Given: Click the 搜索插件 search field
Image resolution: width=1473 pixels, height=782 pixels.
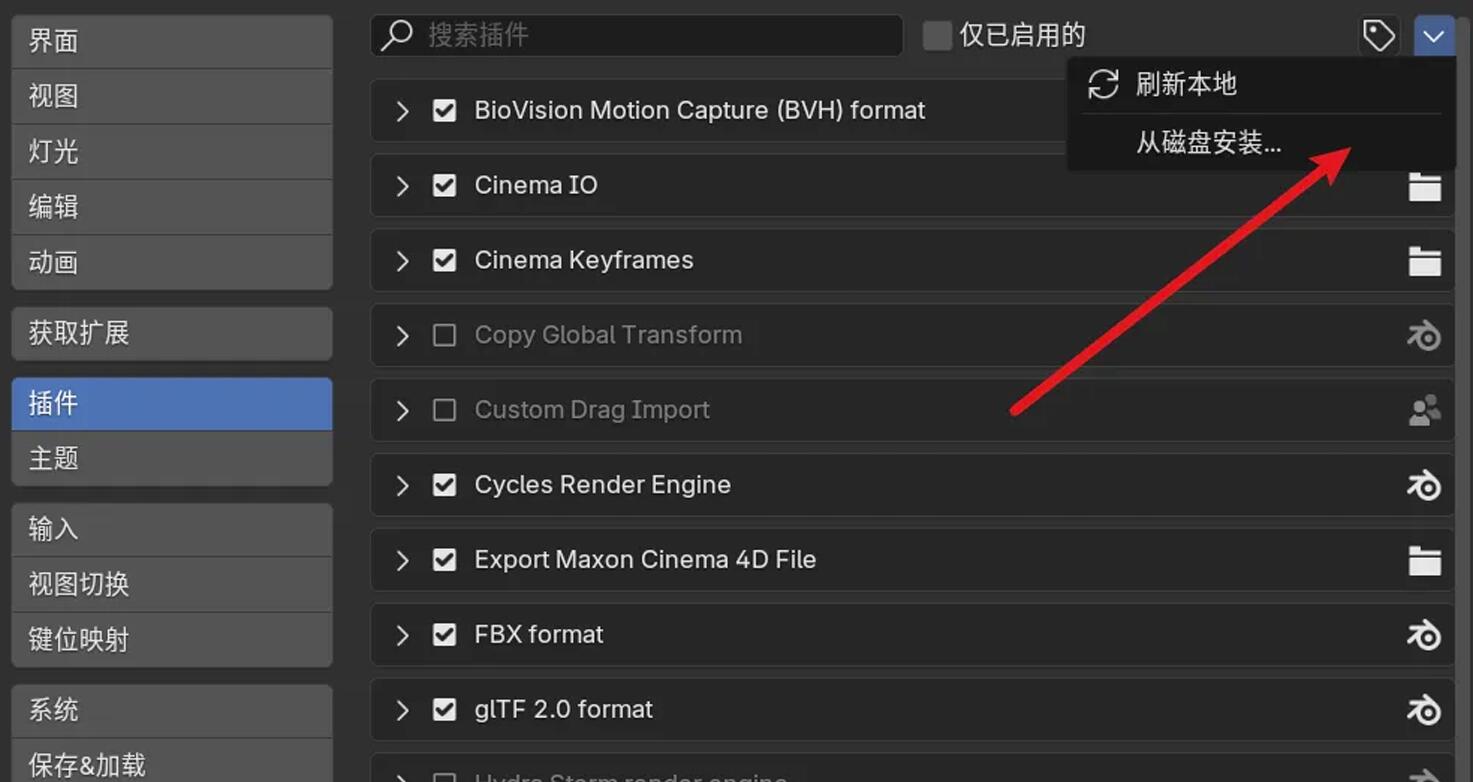Looking at the screenshot, I should pyautogui.click(x=637, y=36).
